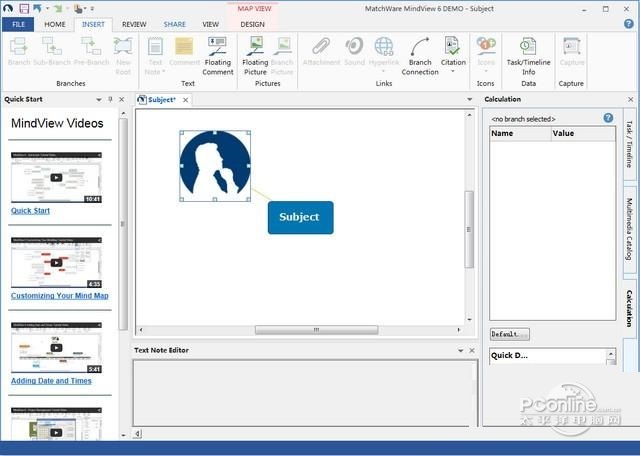Click the Hyperlink globe icon
640x456 pixels.
[384, 47]
